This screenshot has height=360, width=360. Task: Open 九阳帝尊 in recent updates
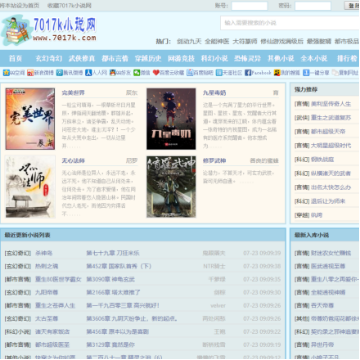47,292
